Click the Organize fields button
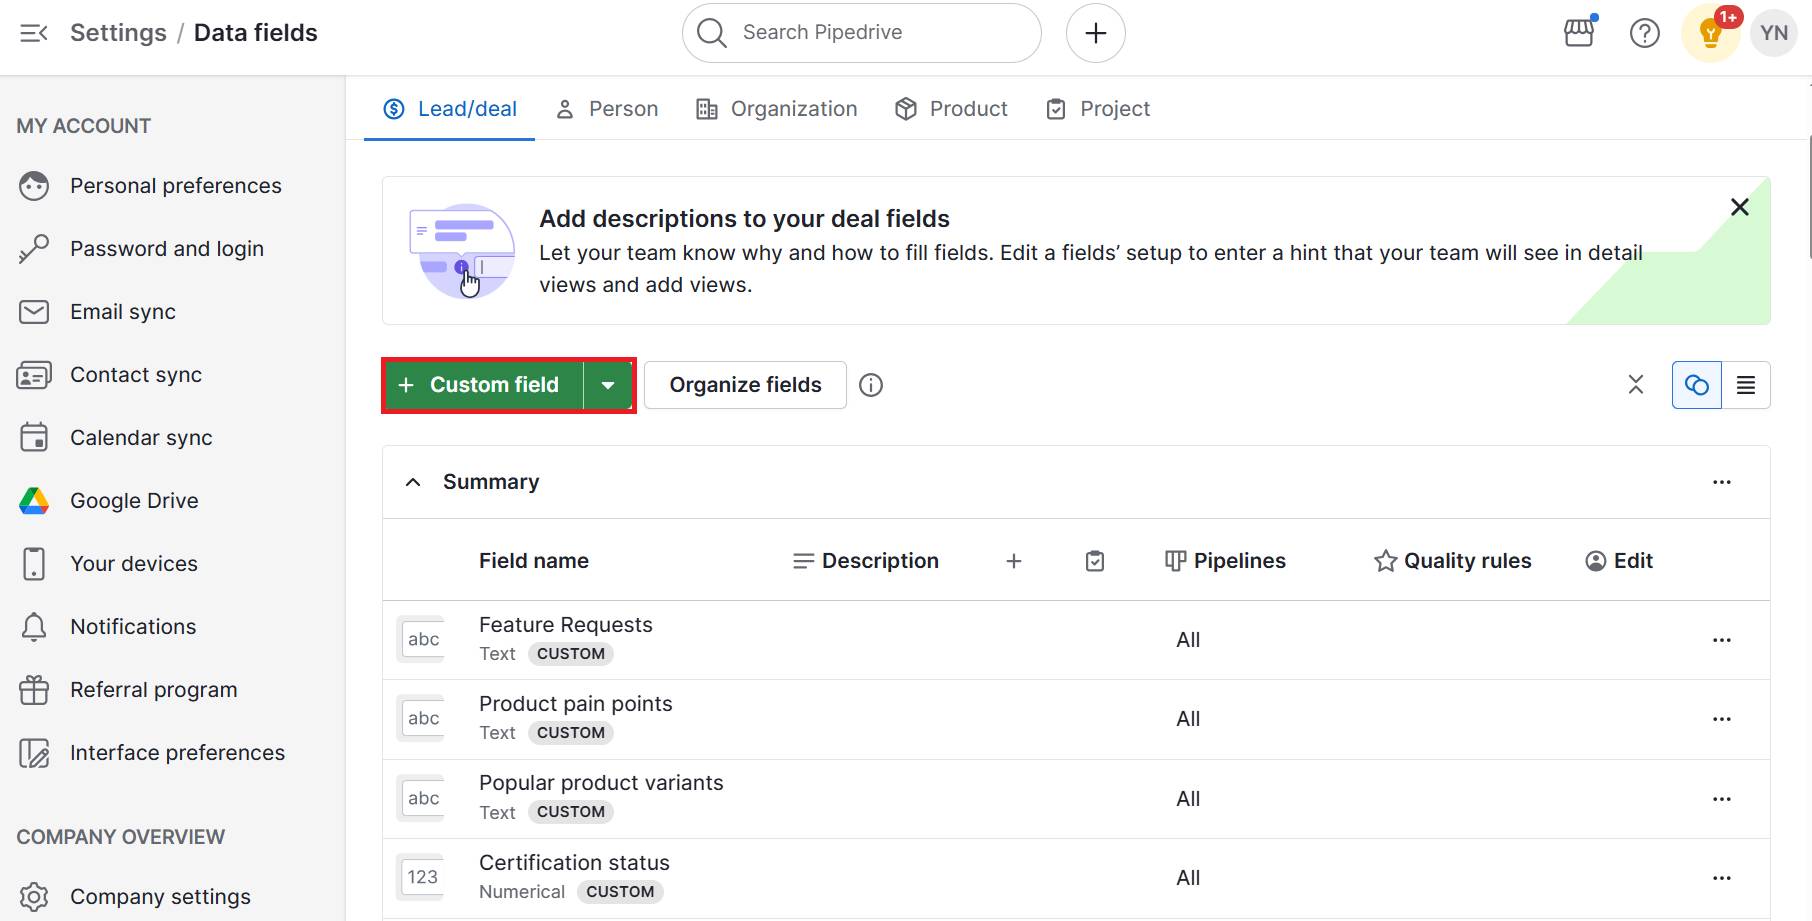The height and width of the screenshot is (921, 1812). [744, 384]
